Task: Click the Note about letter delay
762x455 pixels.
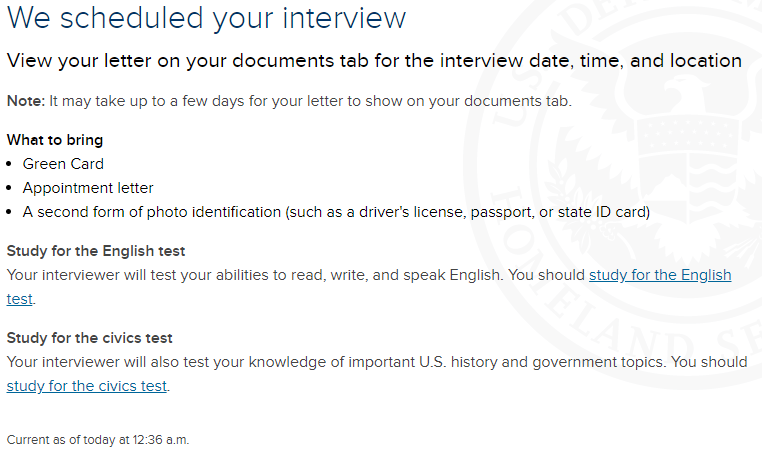Action: [289, 101]
